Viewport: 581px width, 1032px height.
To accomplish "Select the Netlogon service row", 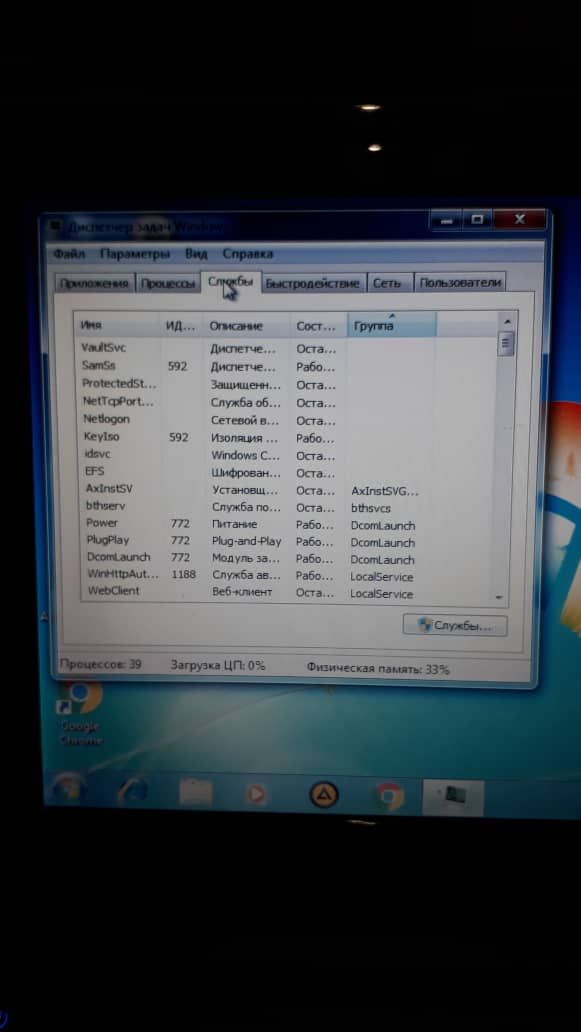I will 286,419.
